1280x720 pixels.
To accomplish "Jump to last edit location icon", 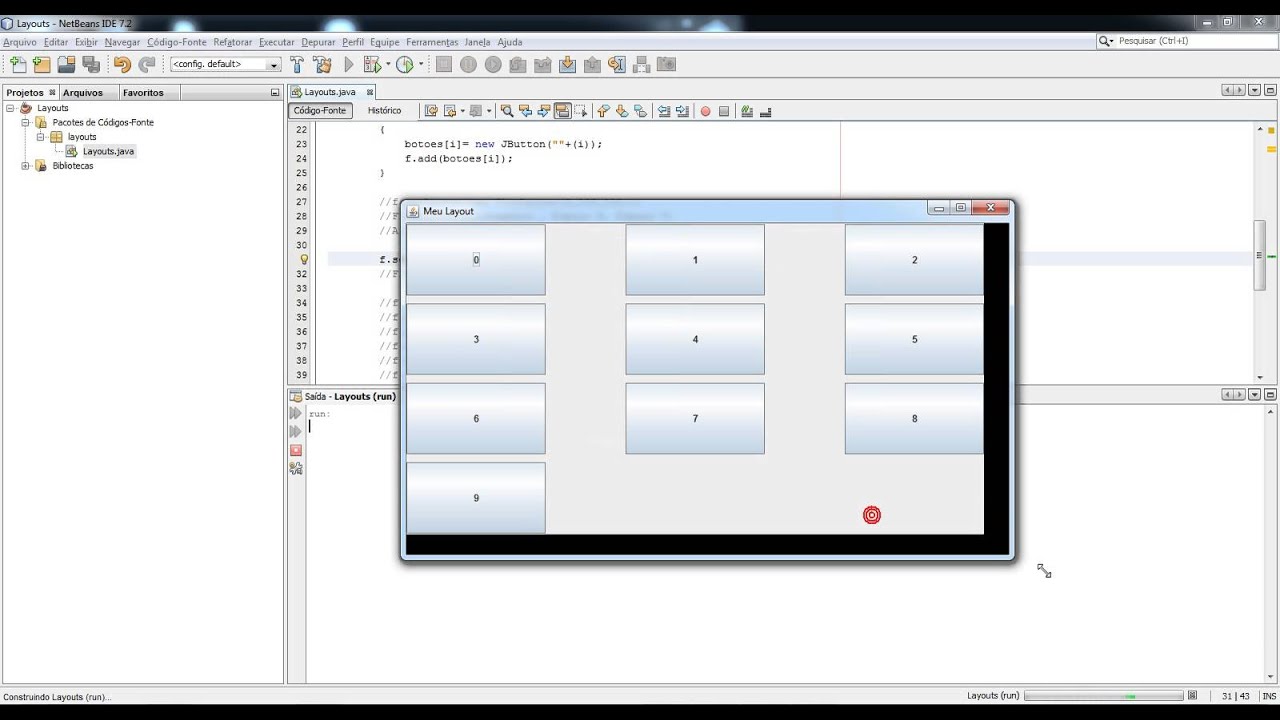I will pos(431,111).
